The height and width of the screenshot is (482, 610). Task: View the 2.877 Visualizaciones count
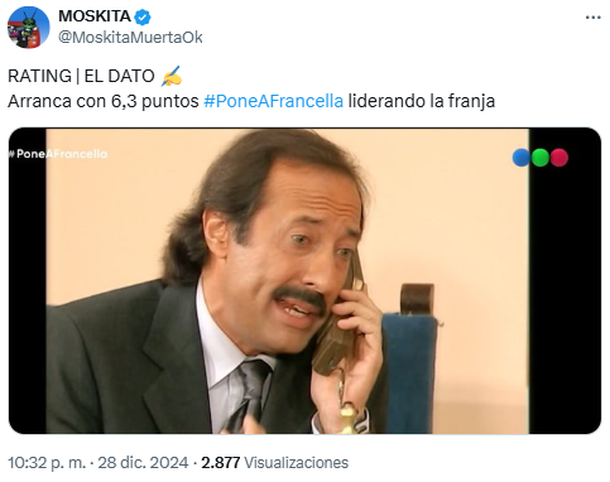(275, 463)
